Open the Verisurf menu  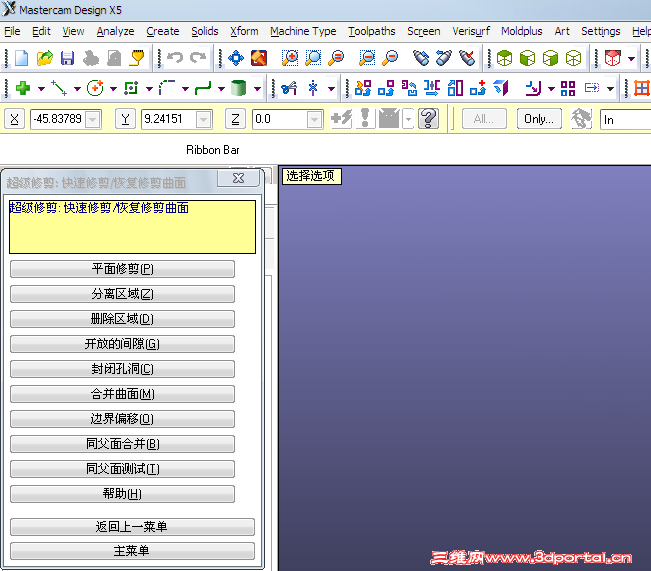pos(471,31)
